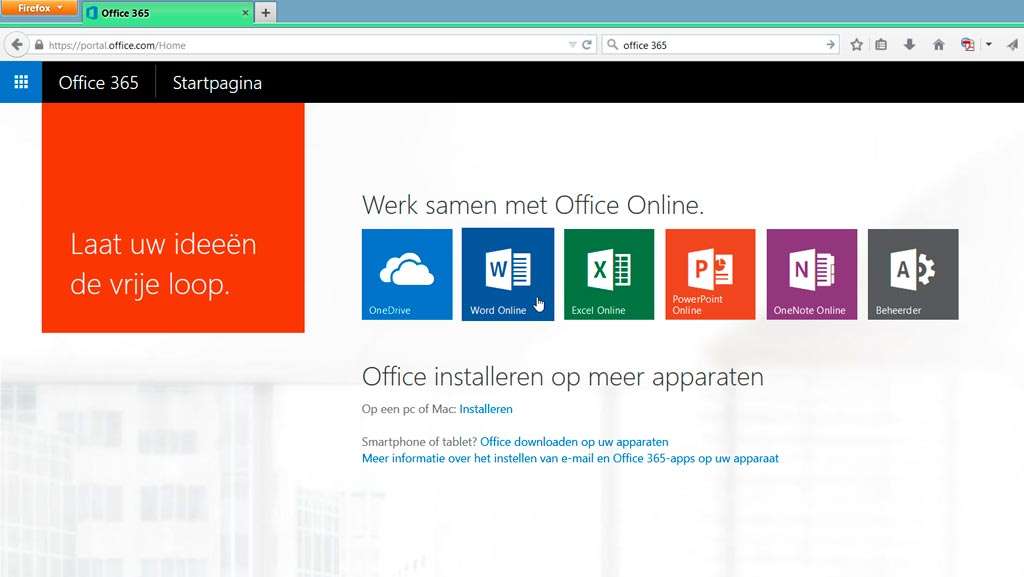Open a new tab with plus button
The image size is (1024, 577).
(266, 12)
